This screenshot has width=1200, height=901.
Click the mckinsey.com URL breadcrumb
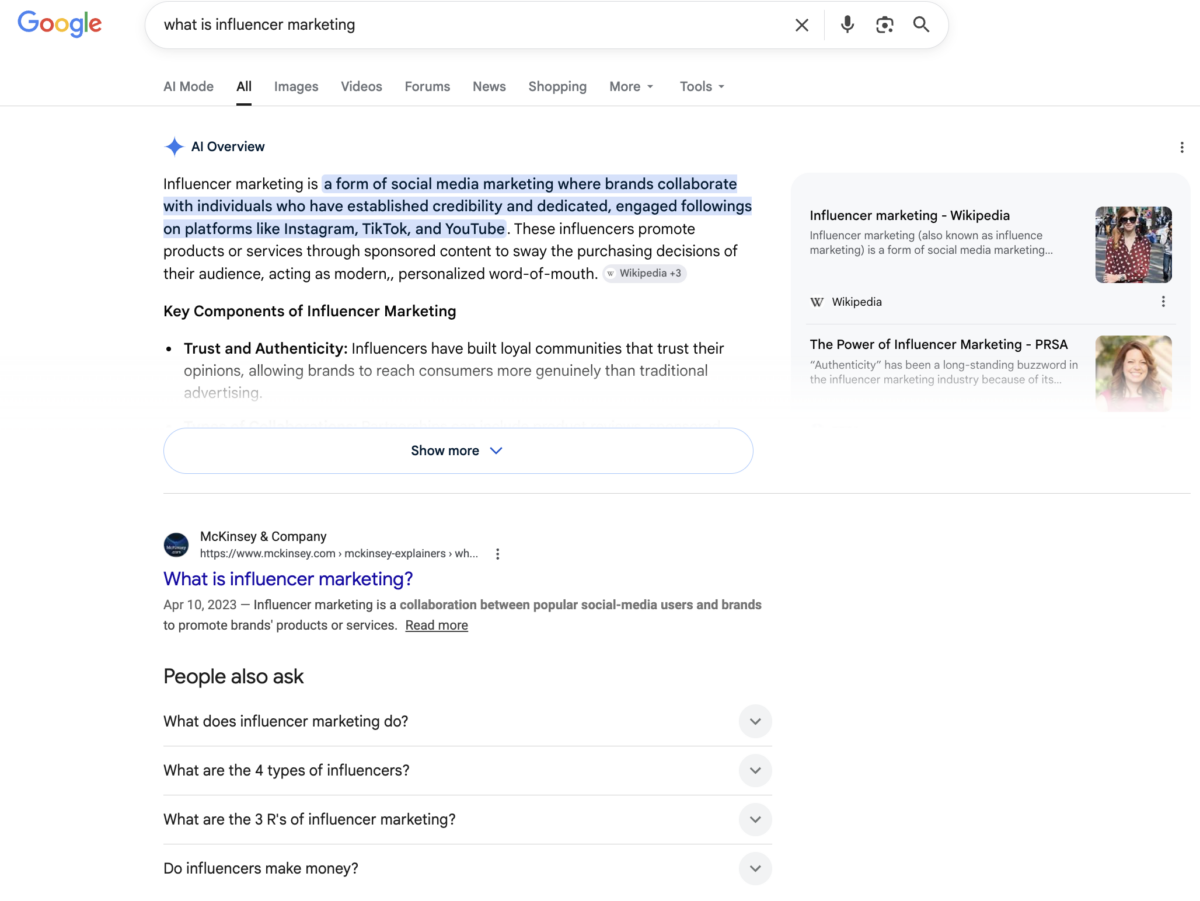pos(338,554)
